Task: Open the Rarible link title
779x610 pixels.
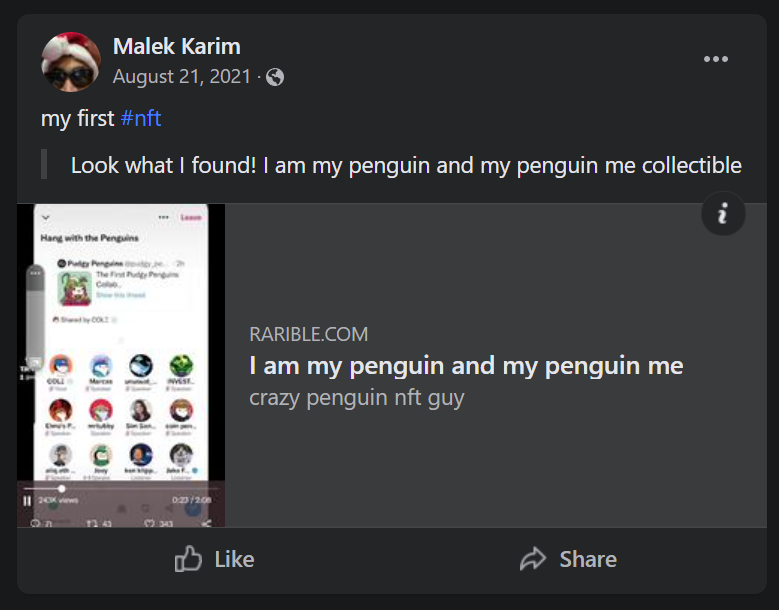Action: tap(466, 365)
